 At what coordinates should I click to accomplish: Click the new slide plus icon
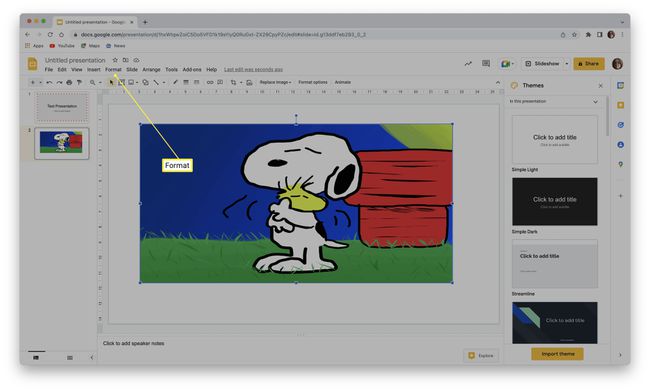tap(33, 83)
